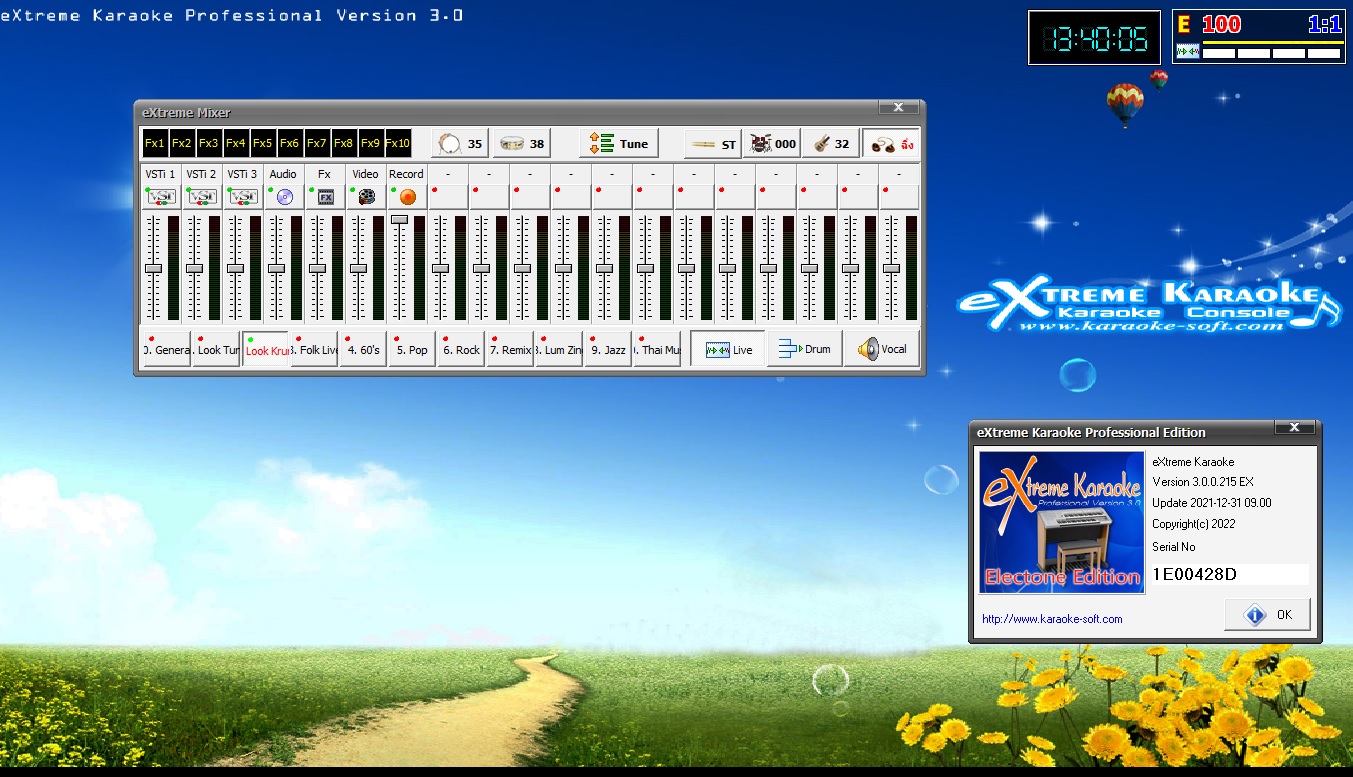The height and width of the screenshot is (777, 1353).
Task: Toggle the Fx7 effect slot
Action: (x=317, y=144)
